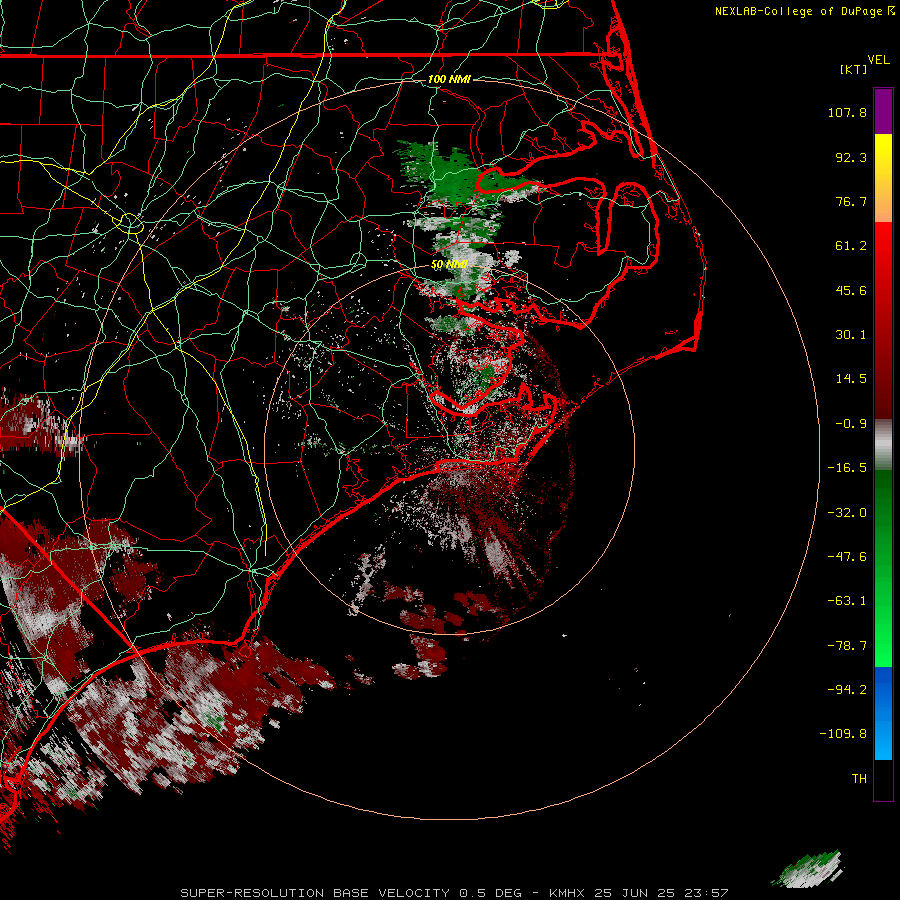Select the -63.1 scale value
Viewport: 900px width, 900px height.
[x=847, y=601]
